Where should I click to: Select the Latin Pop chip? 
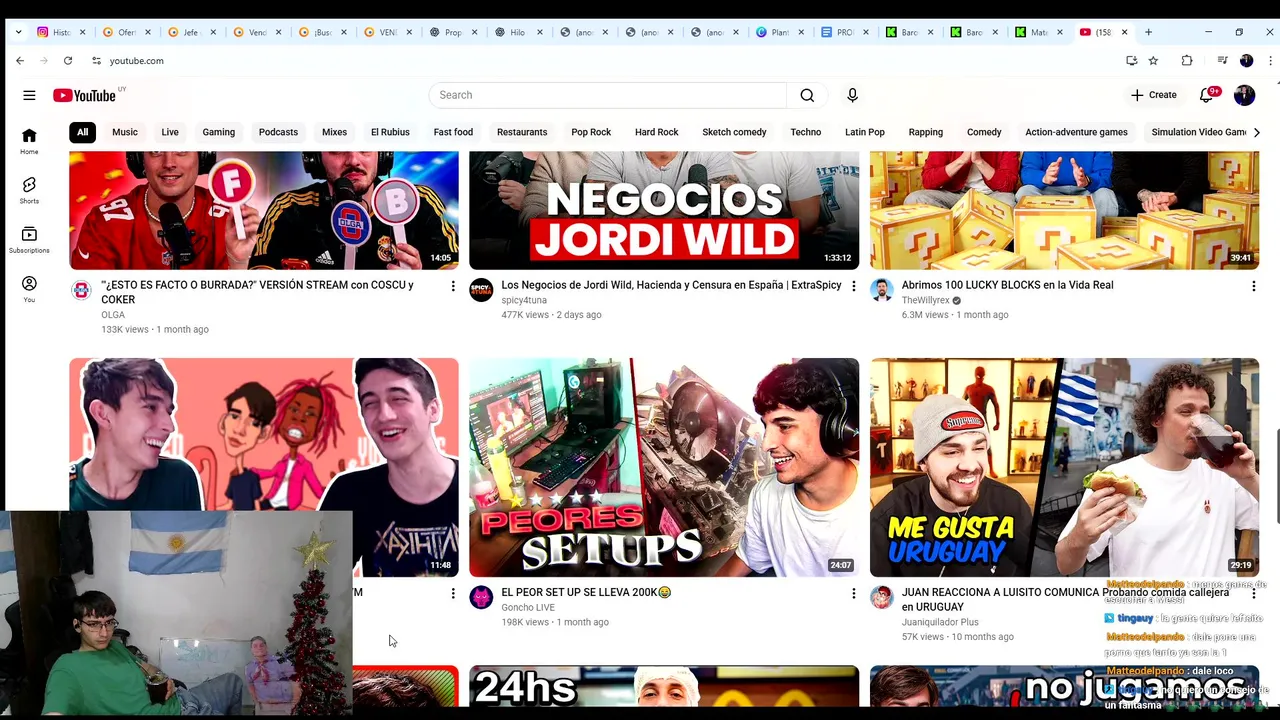click(x=865, y=132)
